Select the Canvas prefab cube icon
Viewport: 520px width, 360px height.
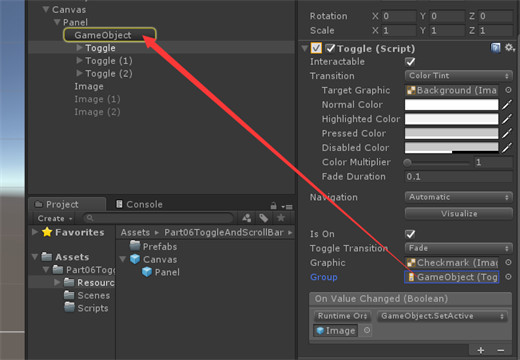pyautogui.click(x=135, y=259)
